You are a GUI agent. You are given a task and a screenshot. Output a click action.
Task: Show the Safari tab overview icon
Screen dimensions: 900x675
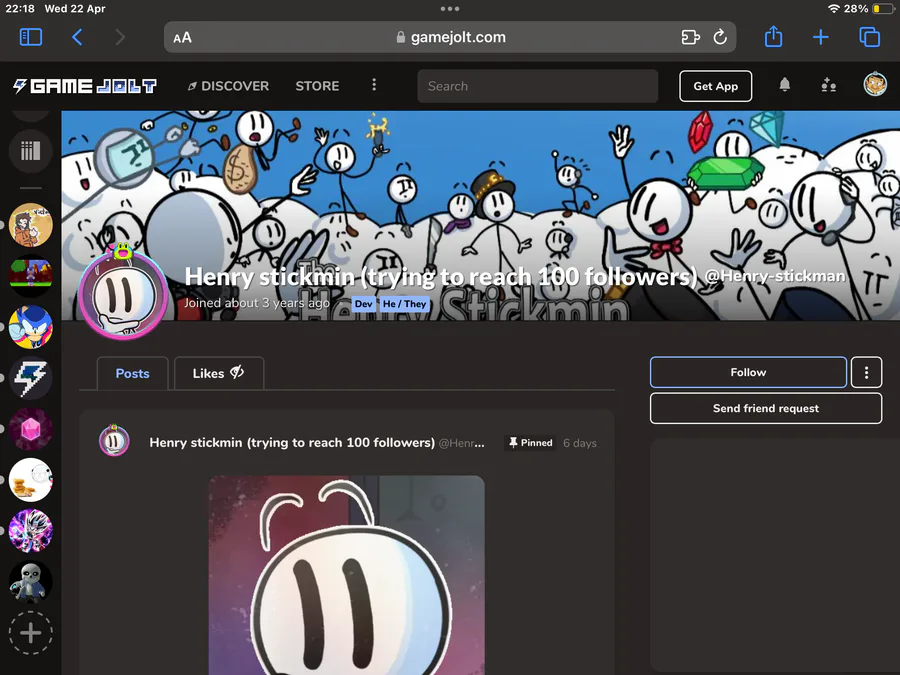[x=869, y=37]
